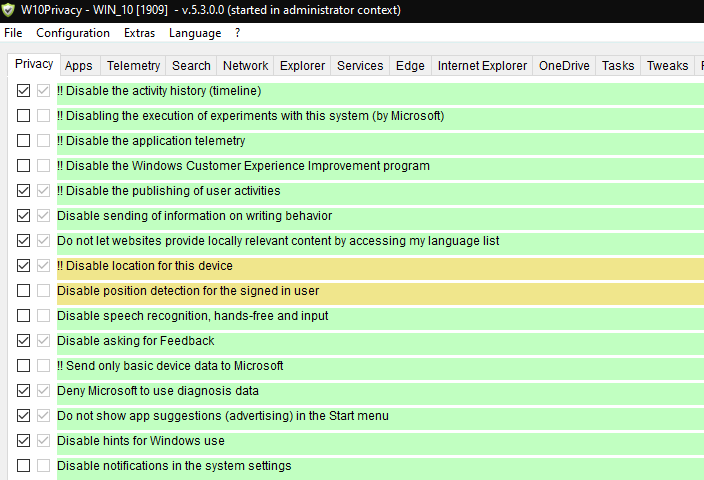Uncheck Deny Microsoft to use diagnosis data
Viewport: 704px width, 480px height.
pyautogui.click(x=23, y=391)
